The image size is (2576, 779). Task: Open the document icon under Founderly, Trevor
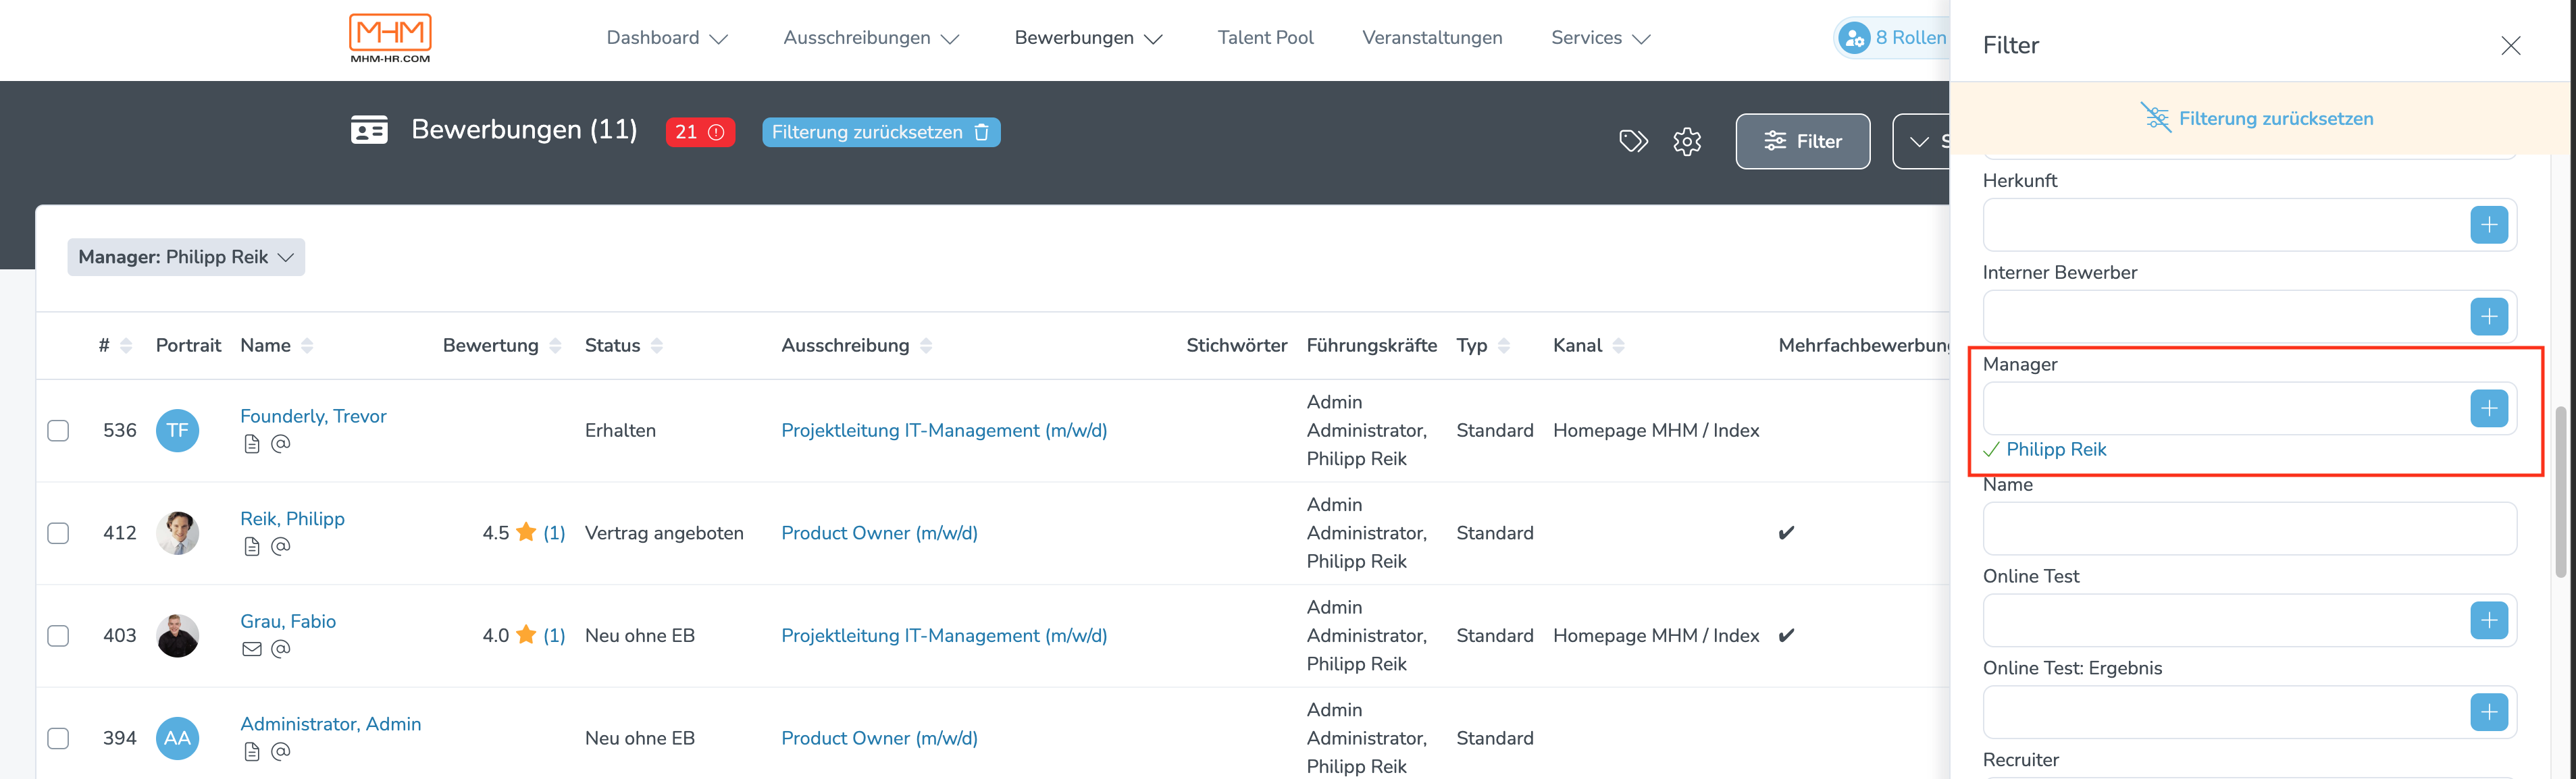(251, 443)
